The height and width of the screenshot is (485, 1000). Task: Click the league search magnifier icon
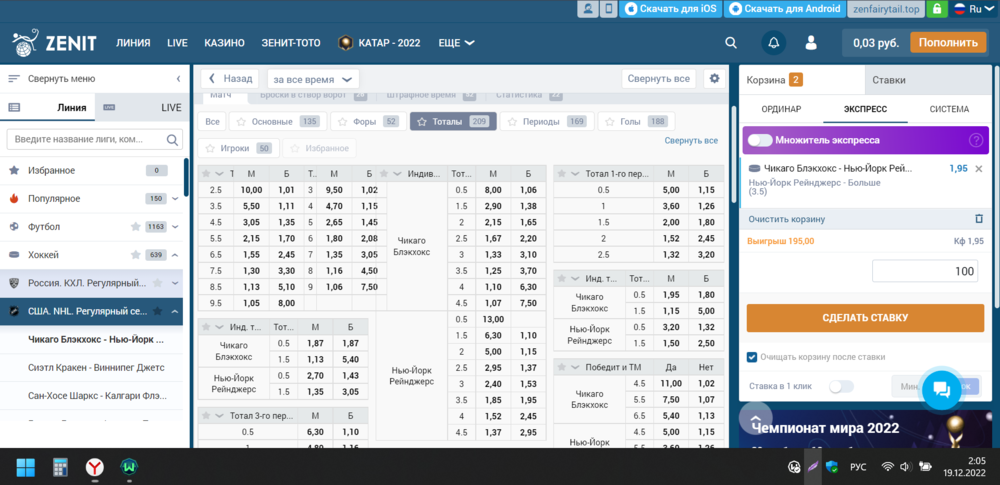pos(172,140)
